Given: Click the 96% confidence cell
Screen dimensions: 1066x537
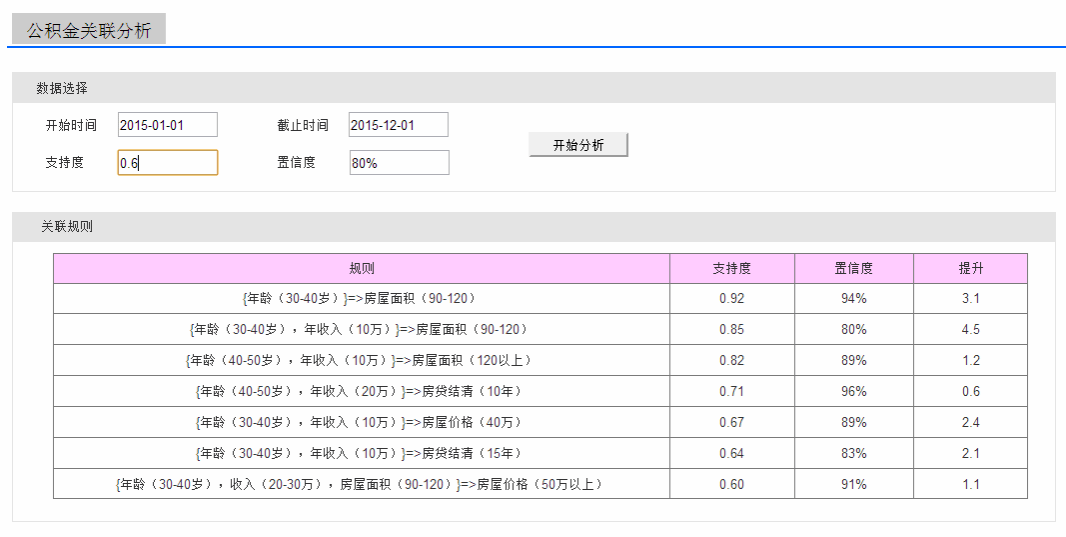Looking at the screenshot, I should (x=853, y=391).
